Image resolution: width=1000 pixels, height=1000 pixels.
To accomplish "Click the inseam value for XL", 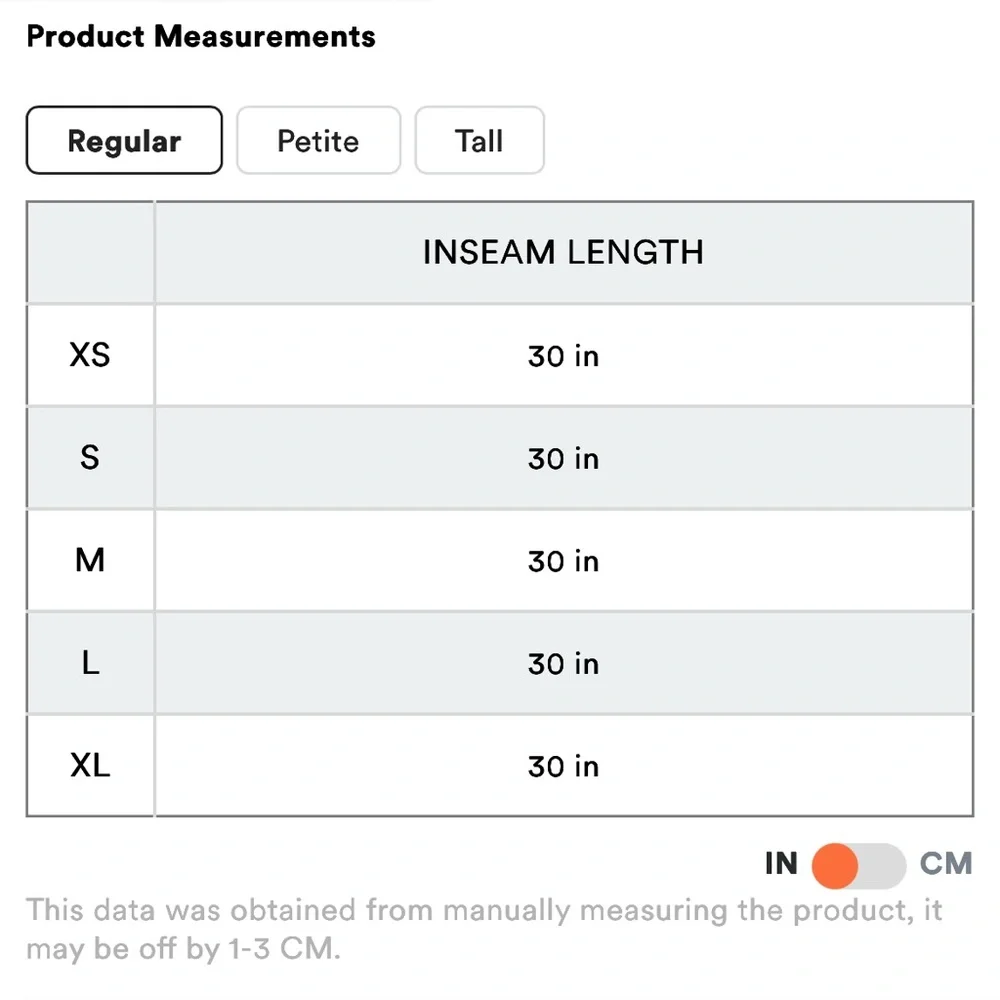I will tap(563, 767).
